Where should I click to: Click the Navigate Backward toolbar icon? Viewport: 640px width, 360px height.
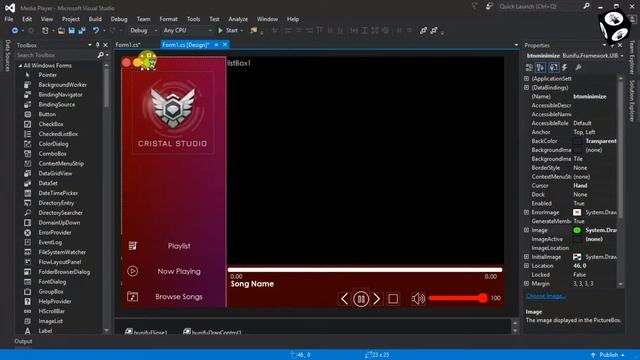(15, 31)
